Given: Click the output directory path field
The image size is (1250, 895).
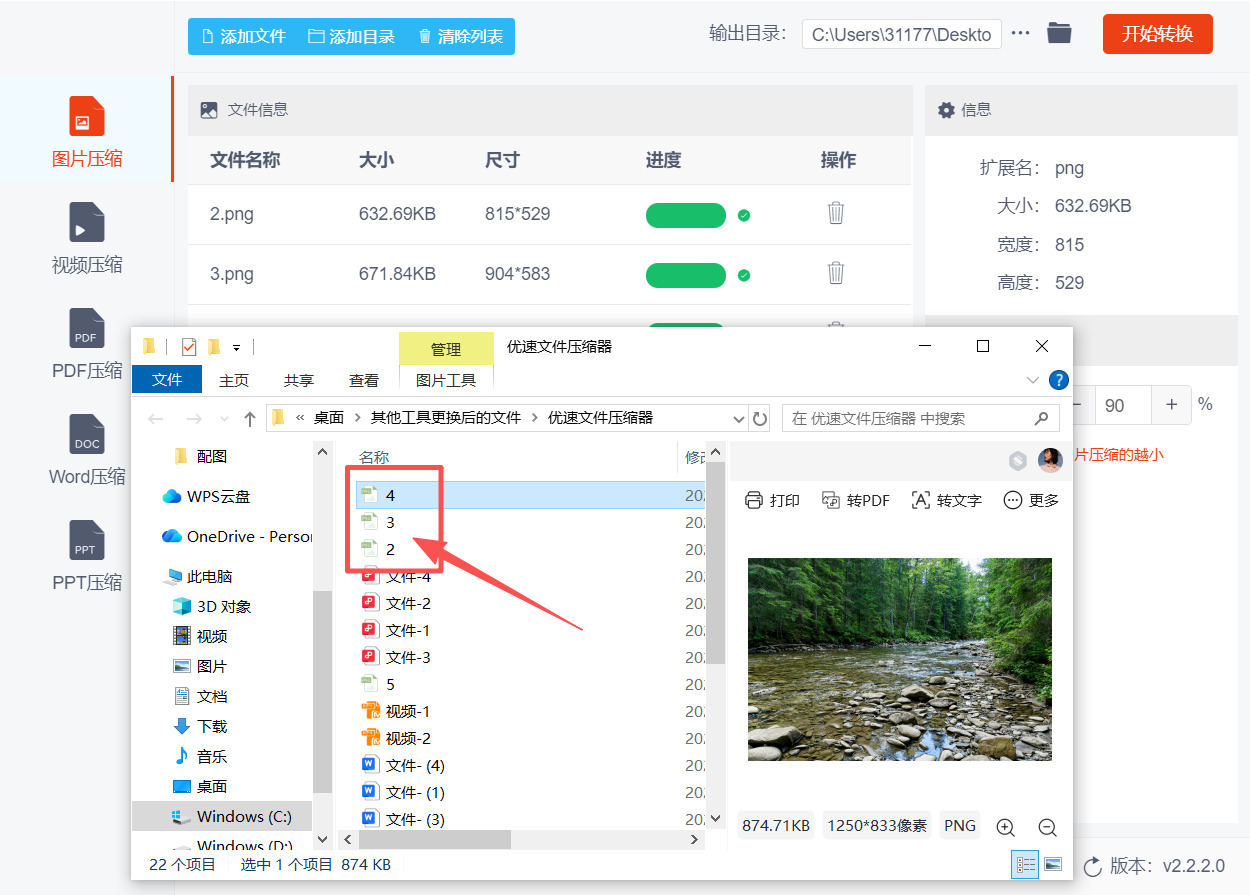Looking at the screenshot, I should click(x=901, y=34).
